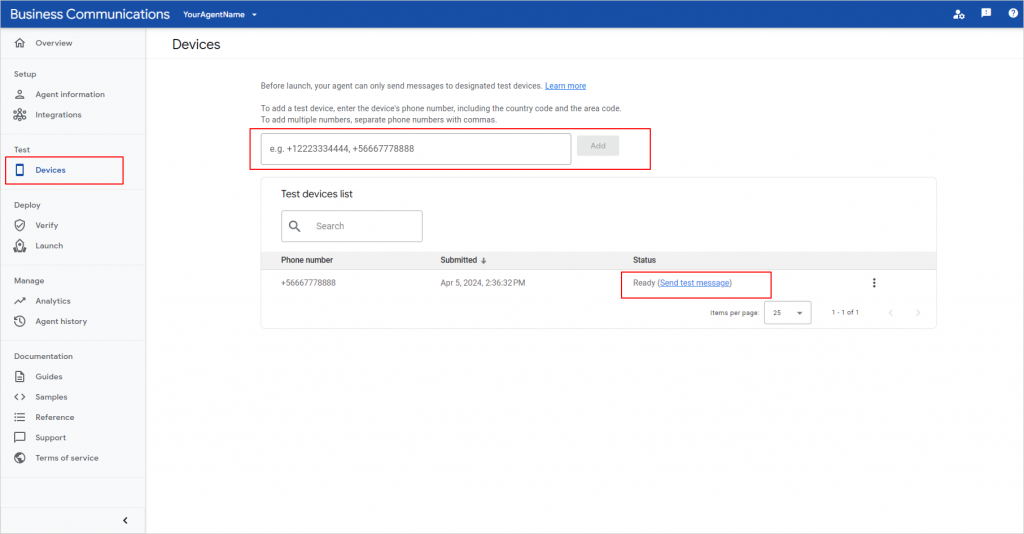This screenshot has height=534, width=1024.
Task: Open Guides under Documentation
Action: [x=48, y=377]
